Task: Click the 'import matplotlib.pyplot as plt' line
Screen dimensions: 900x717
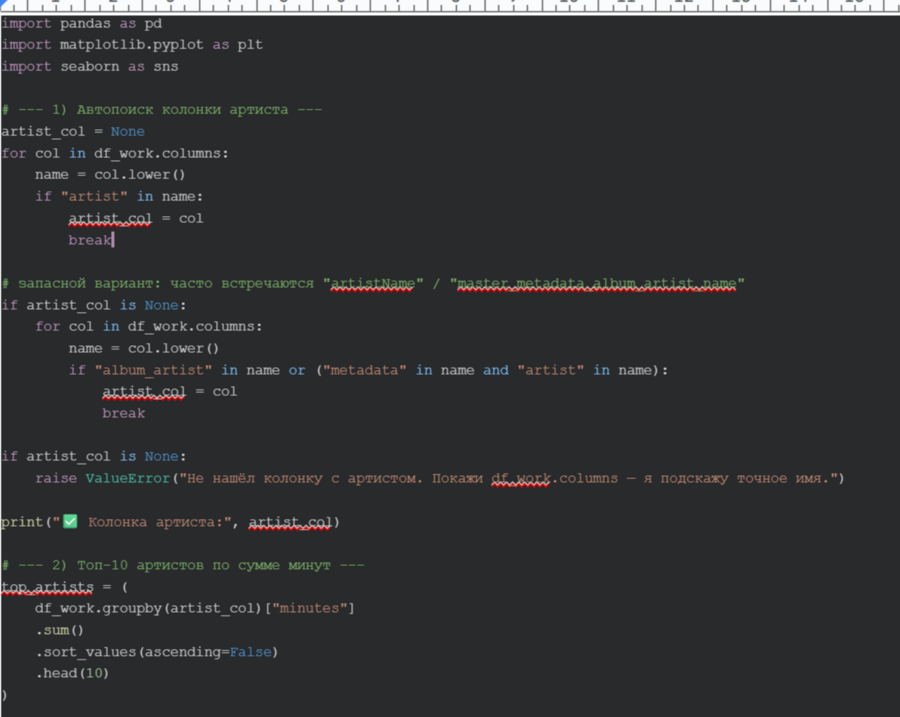Action: (132, 45)
